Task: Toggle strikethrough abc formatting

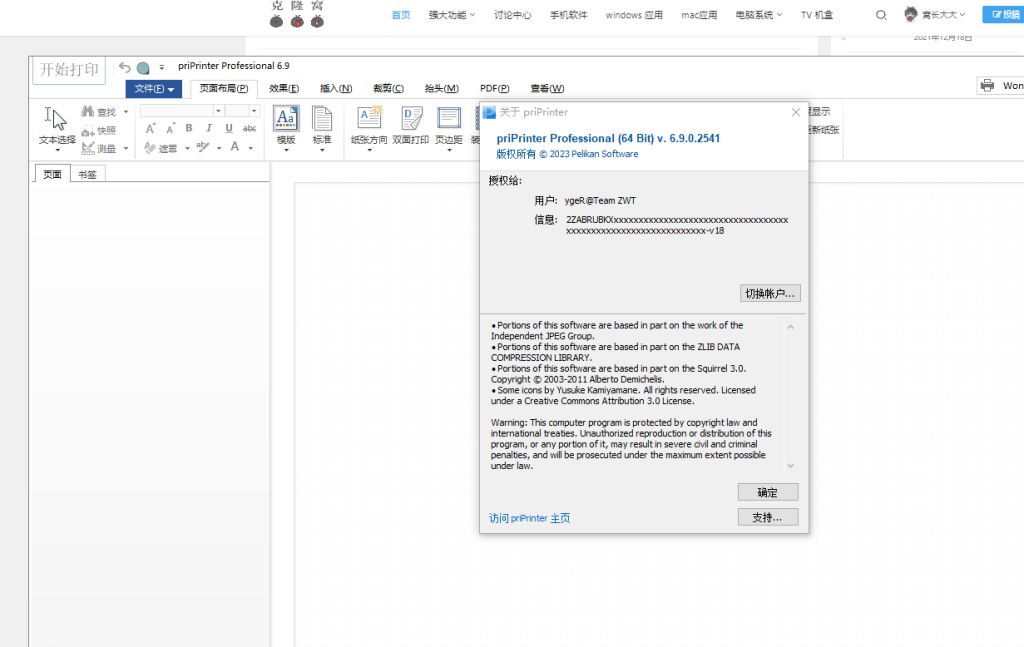Action: (249, 128)
